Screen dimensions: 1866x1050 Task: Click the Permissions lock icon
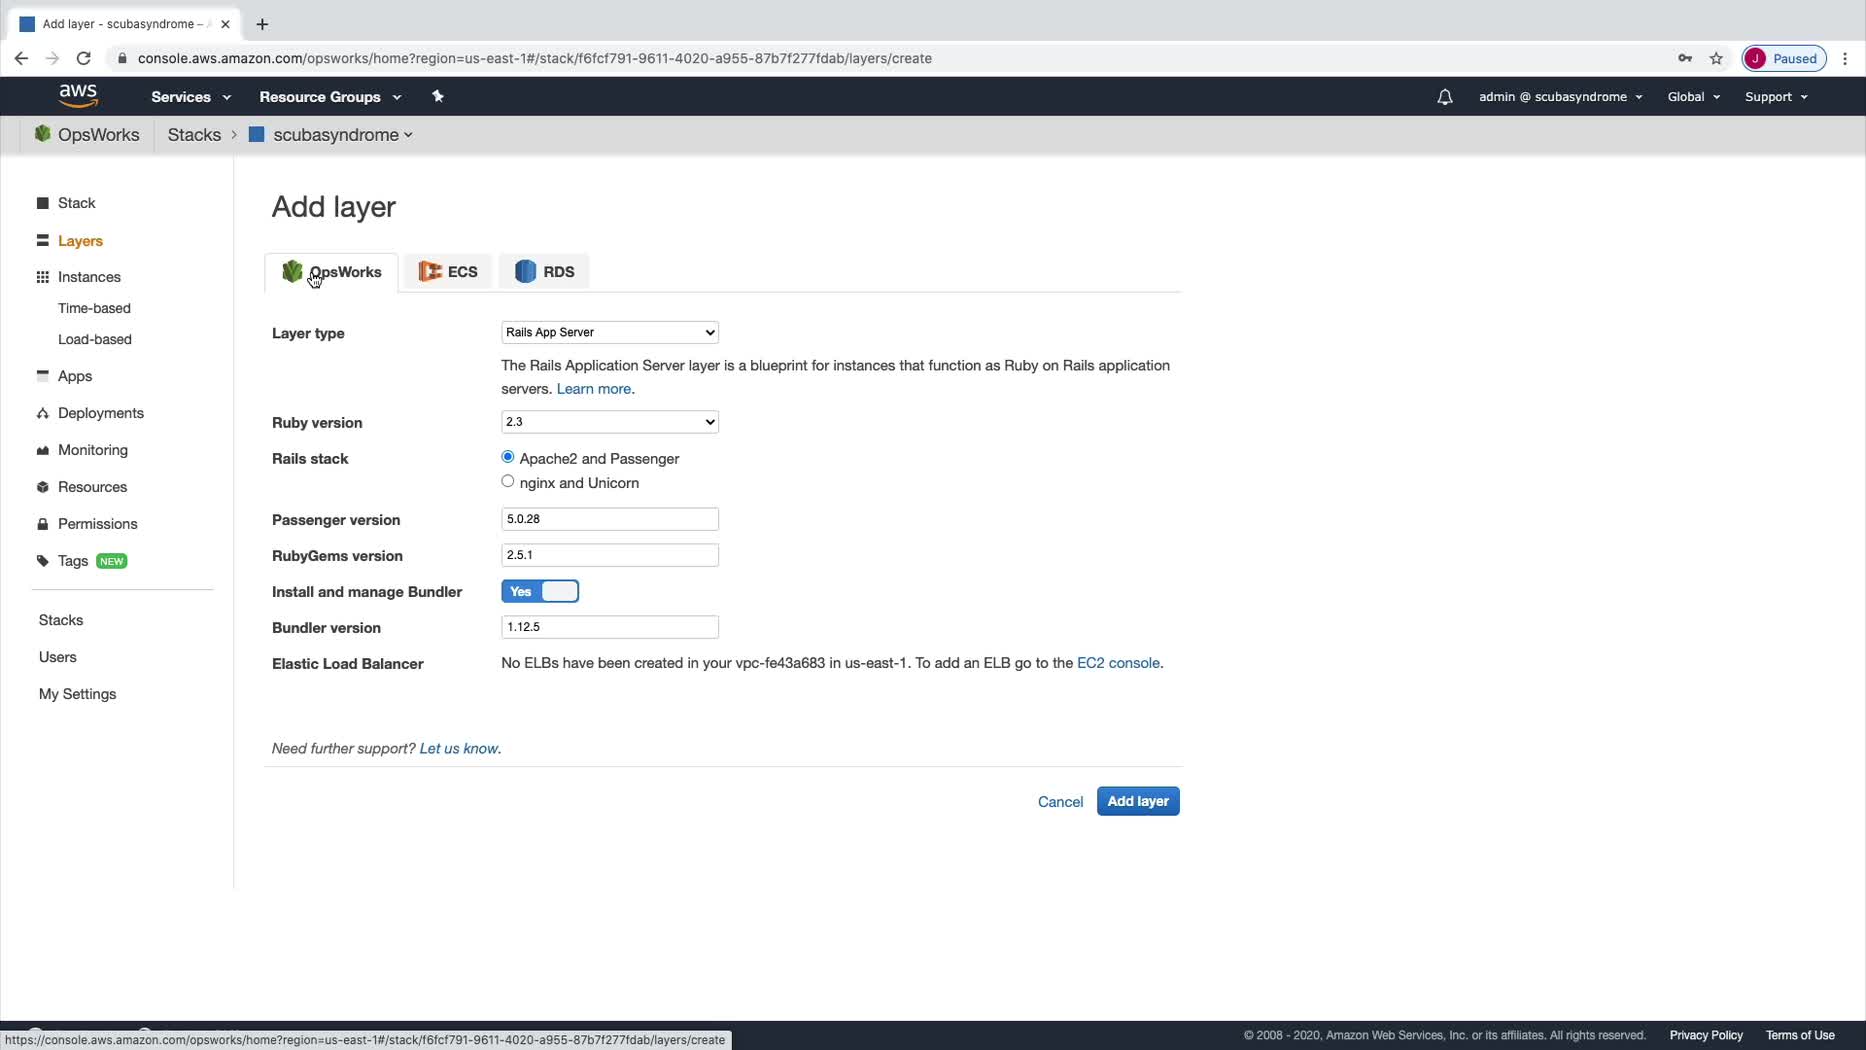point(43,524)
